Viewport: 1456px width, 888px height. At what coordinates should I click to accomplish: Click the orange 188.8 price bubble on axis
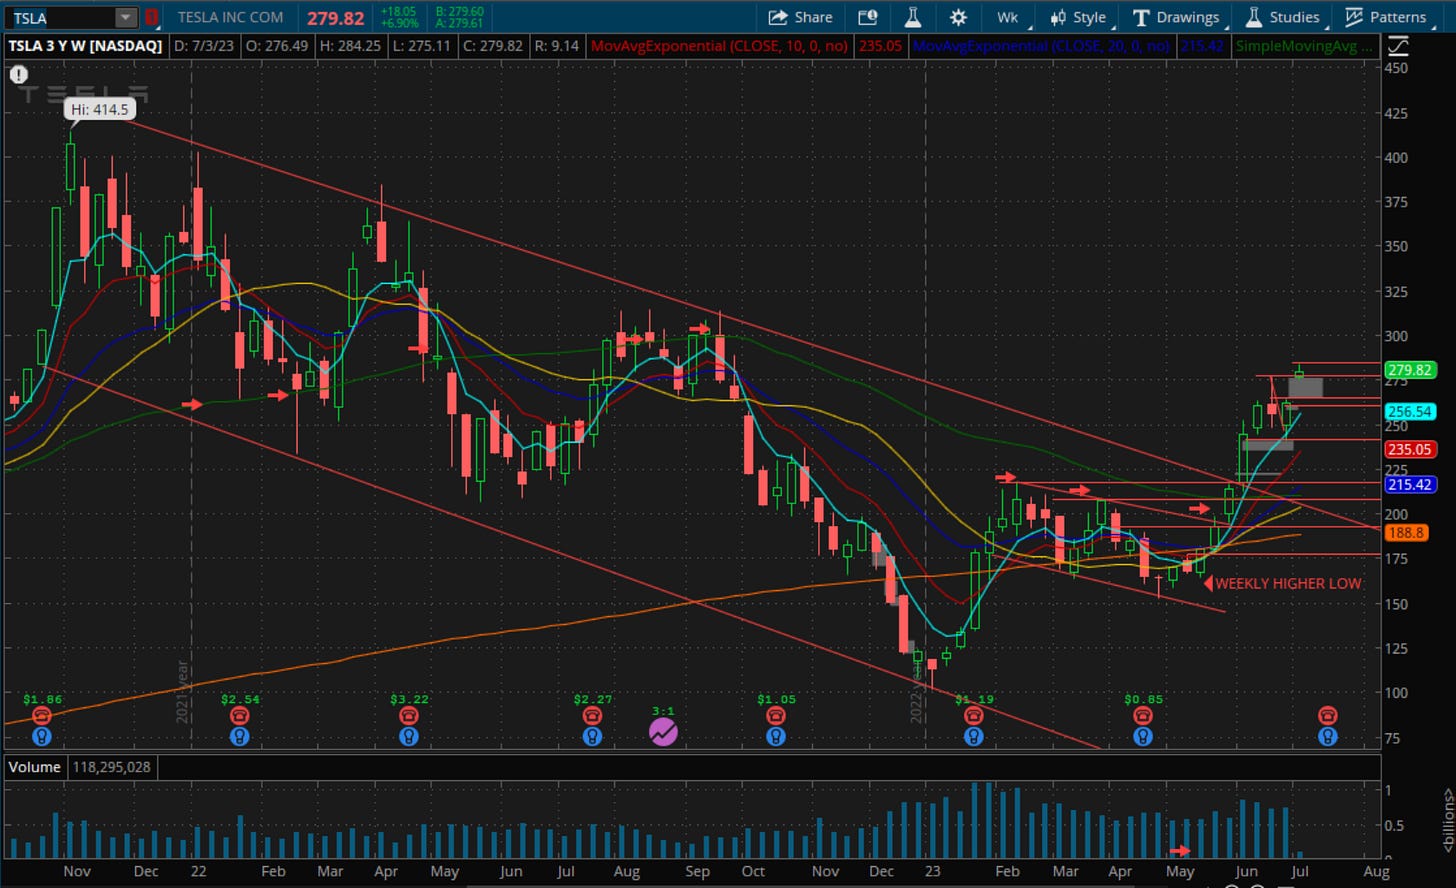1406,533
